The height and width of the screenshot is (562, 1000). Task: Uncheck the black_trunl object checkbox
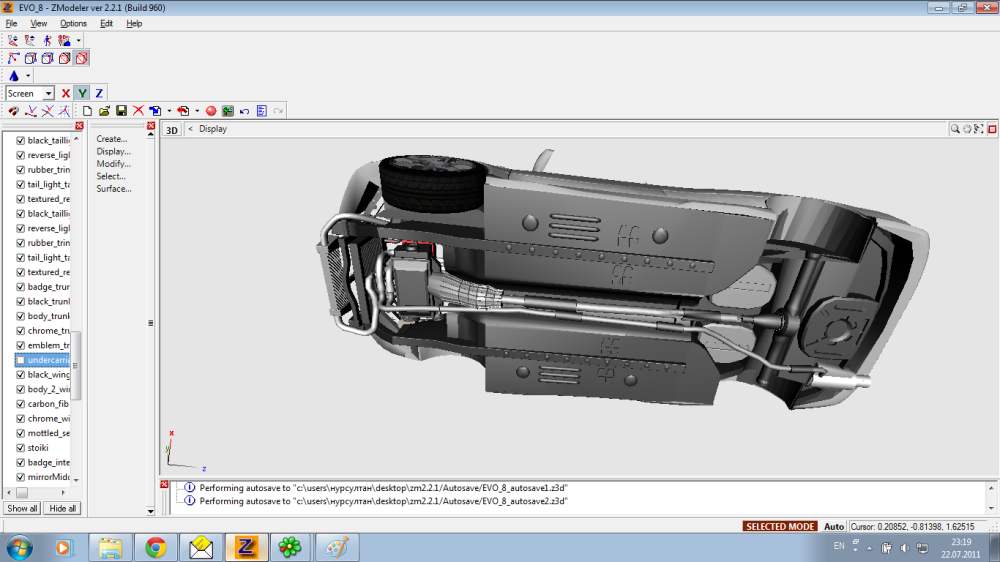click(x=20, y=302)
